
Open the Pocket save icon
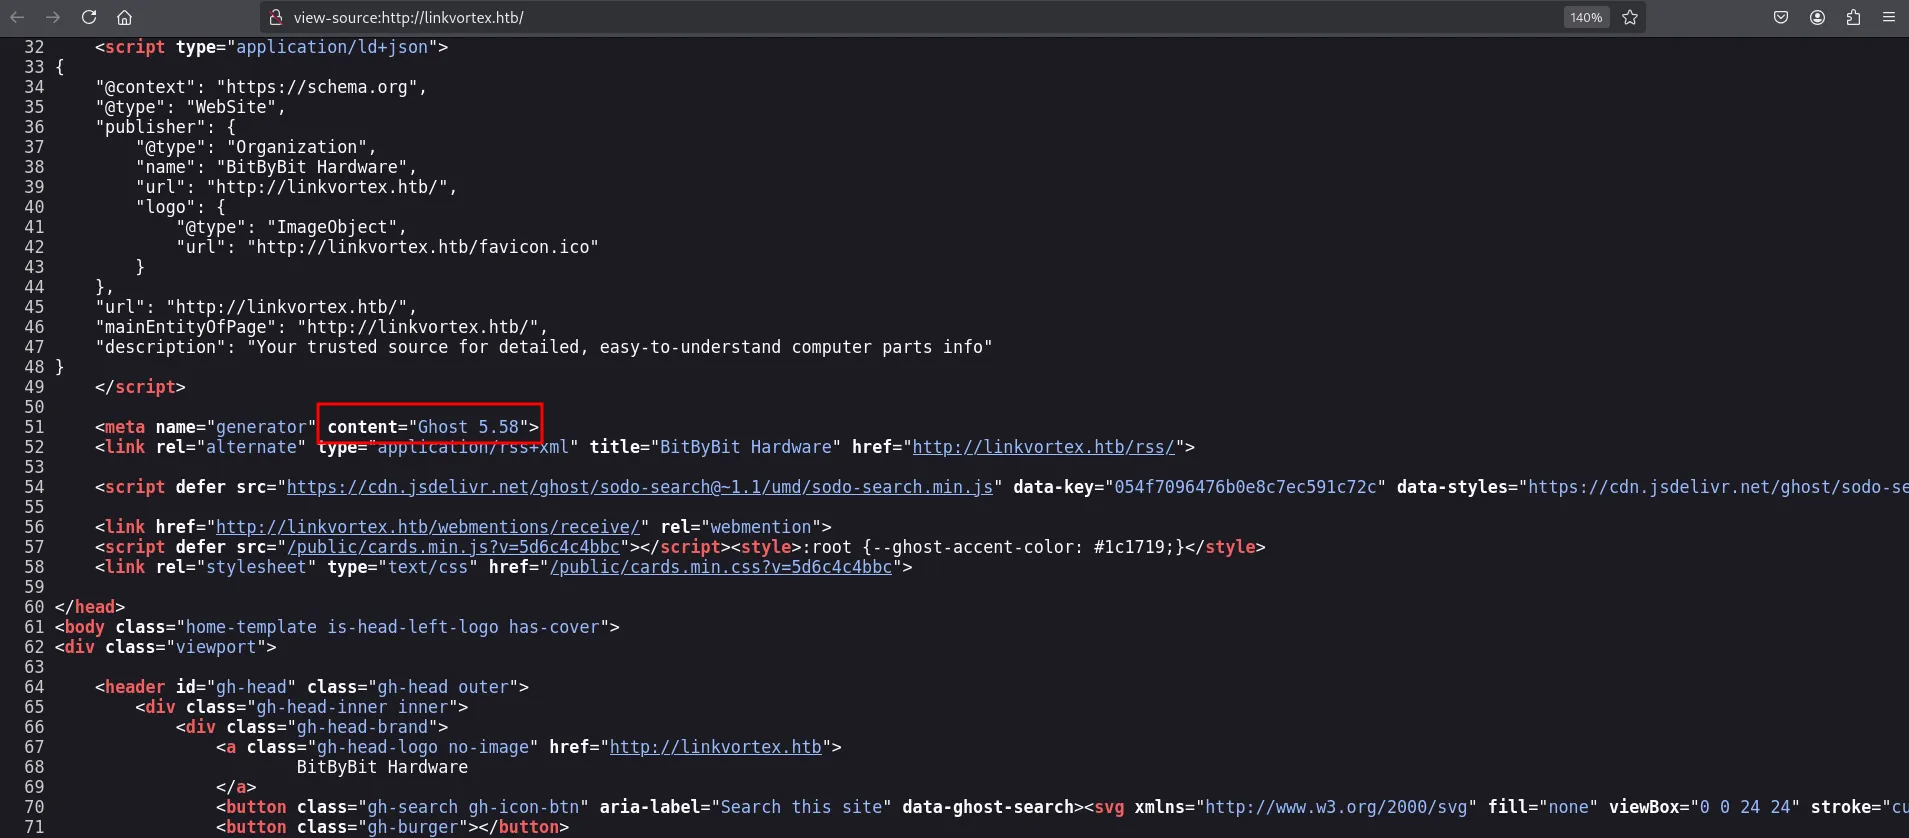[x=1781, y=17]
